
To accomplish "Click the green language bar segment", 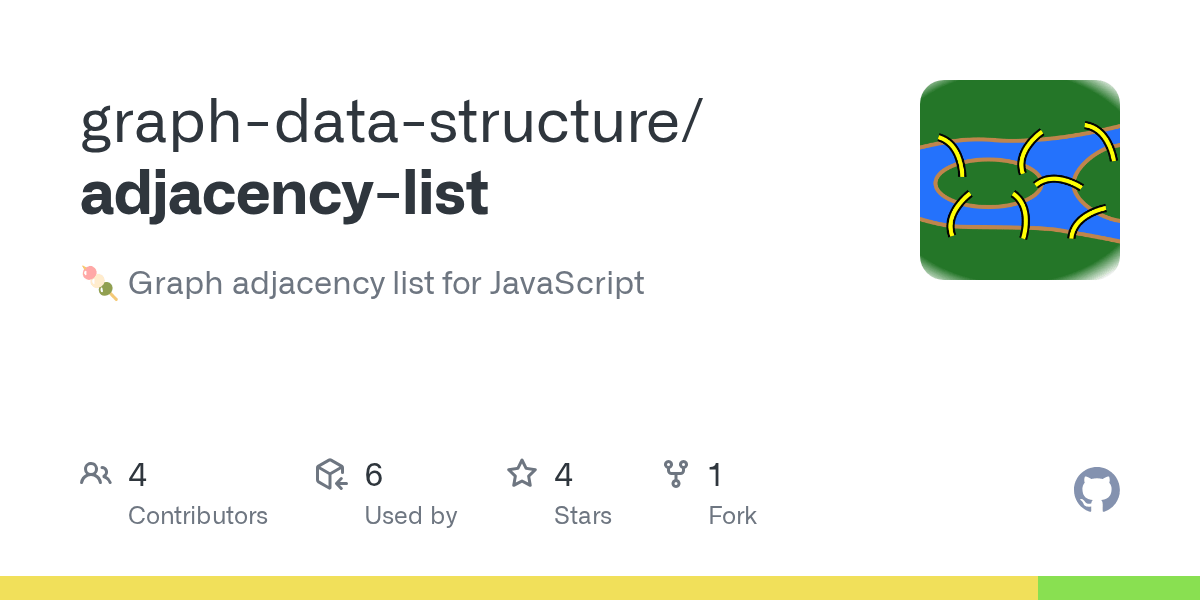I will pyautogui.click(x=1118, y=588).
